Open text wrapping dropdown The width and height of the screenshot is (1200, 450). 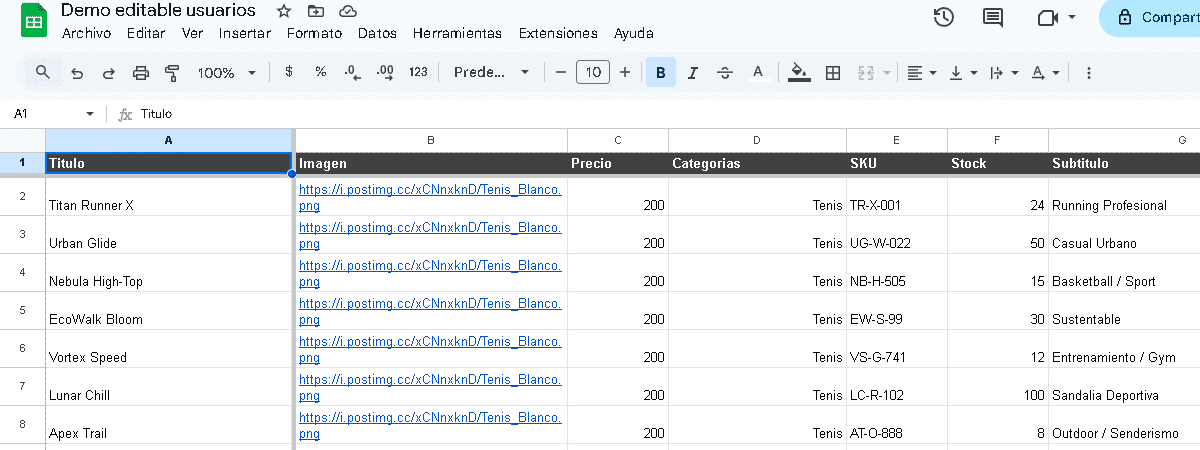tap(1003, 72)
